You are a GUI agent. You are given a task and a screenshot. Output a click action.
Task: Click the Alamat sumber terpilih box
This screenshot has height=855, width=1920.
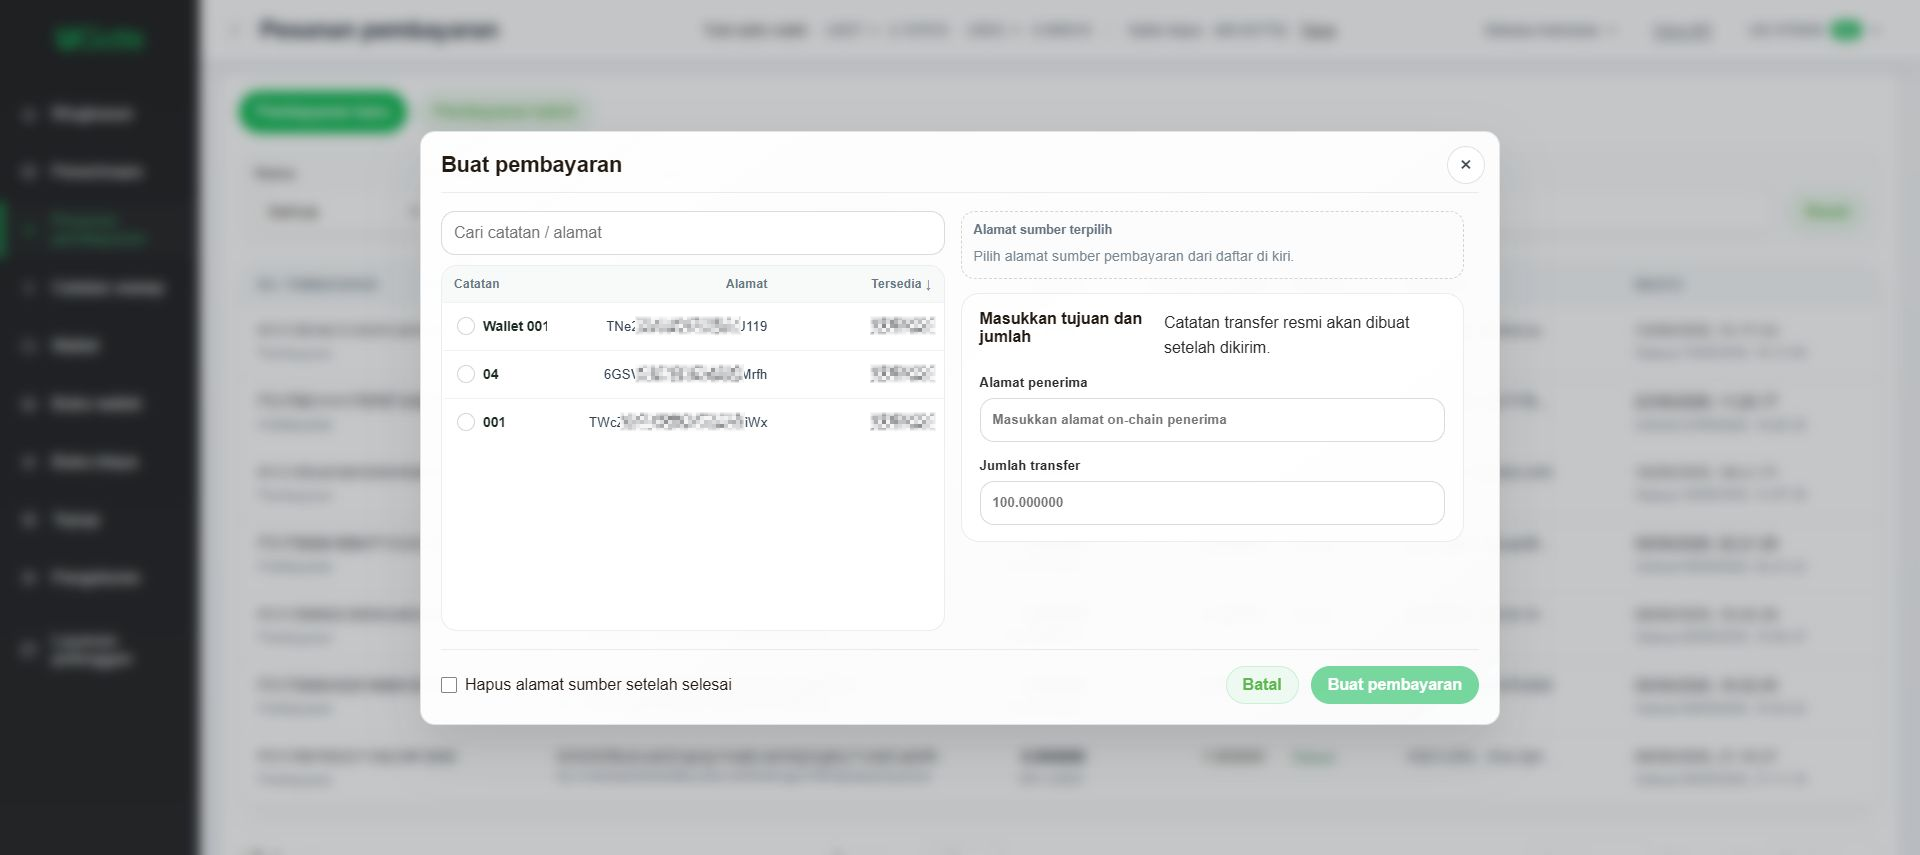click(1211, 244)
